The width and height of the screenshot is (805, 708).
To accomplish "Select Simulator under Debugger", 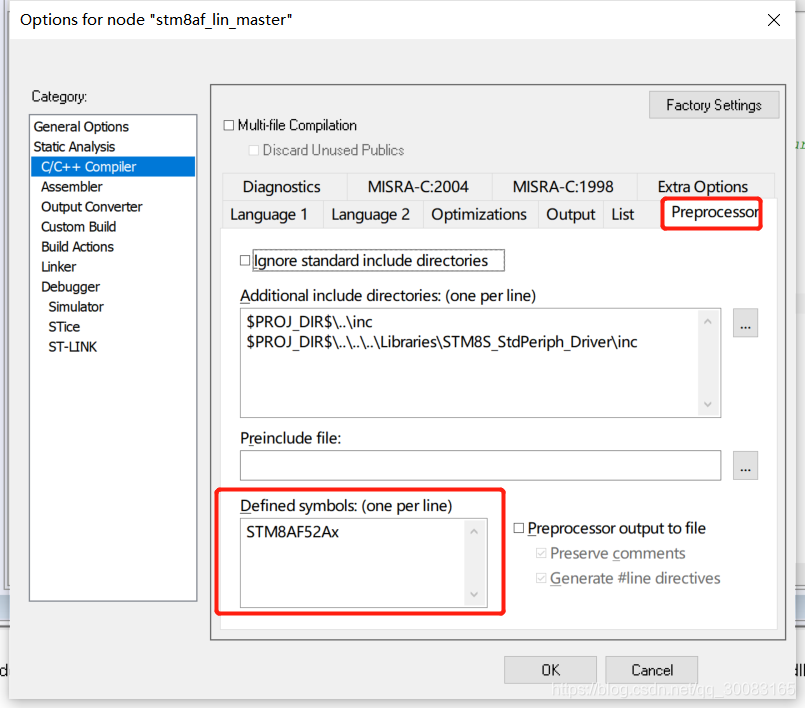I will [76, 307].
